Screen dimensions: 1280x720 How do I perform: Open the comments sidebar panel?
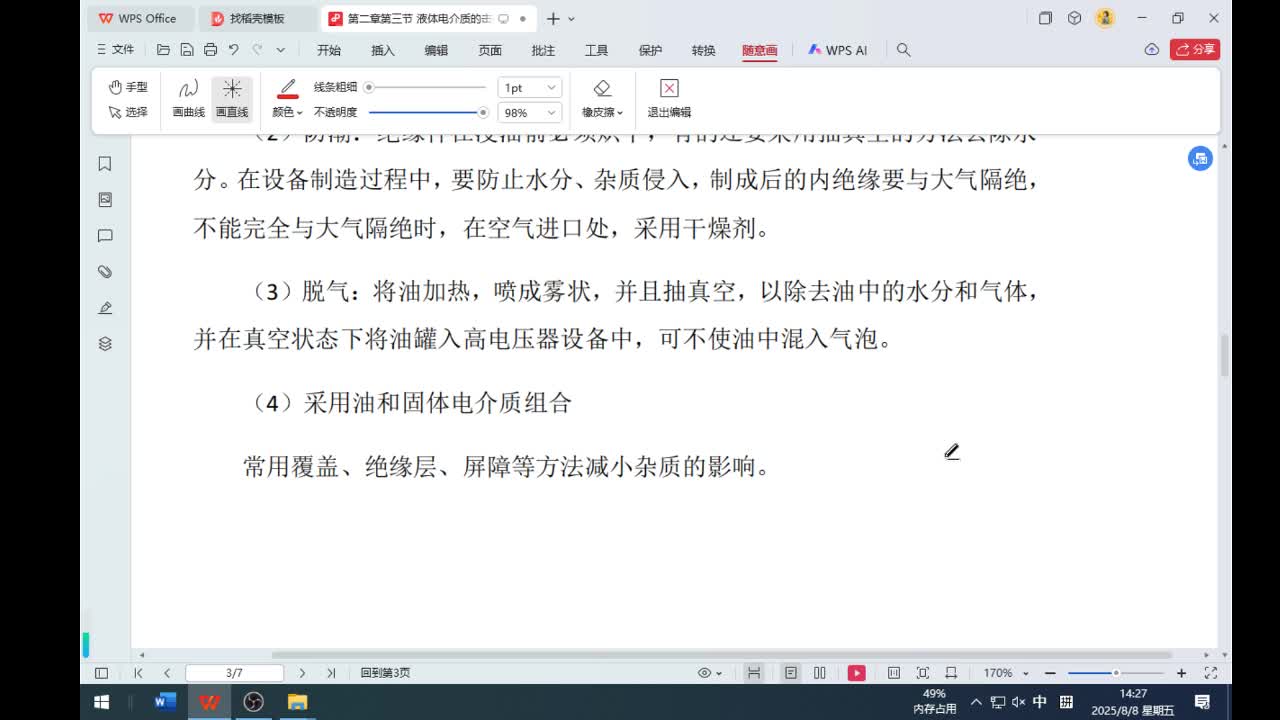[x=105, y=236]
